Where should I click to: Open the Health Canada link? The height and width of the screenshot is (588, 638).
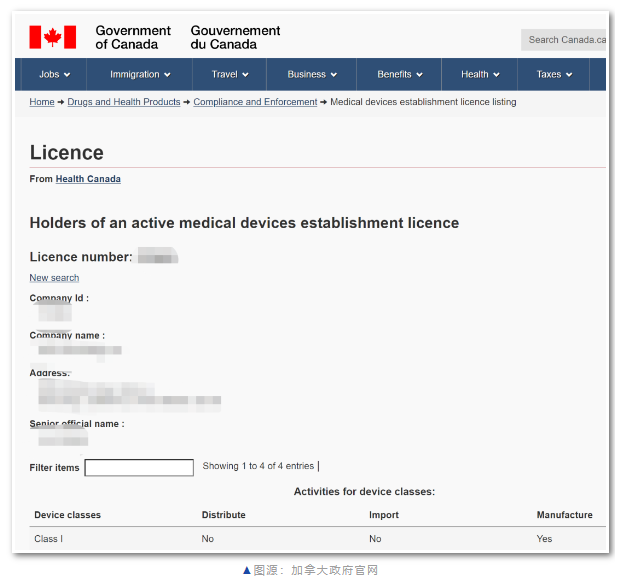click(88, 179)
